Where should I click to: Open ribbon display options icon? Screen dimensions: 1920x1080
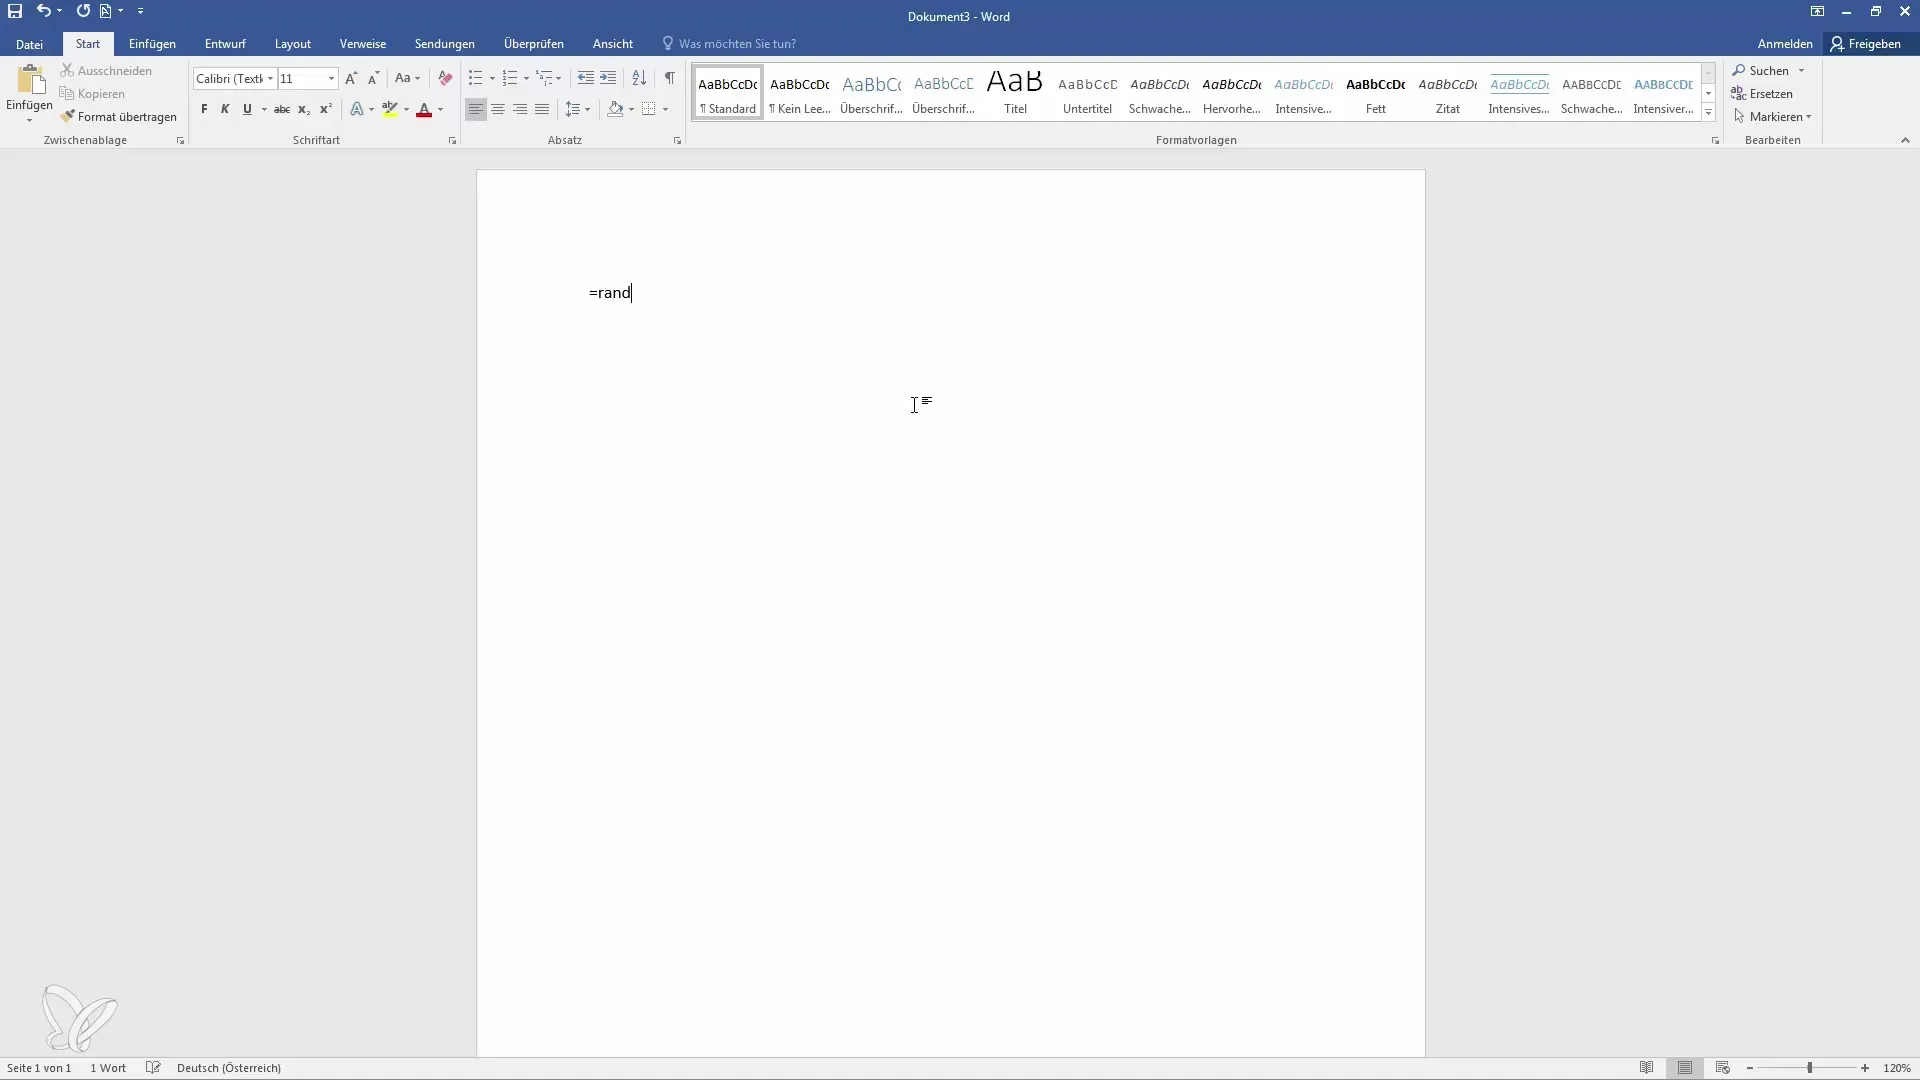pos(1817,11)
